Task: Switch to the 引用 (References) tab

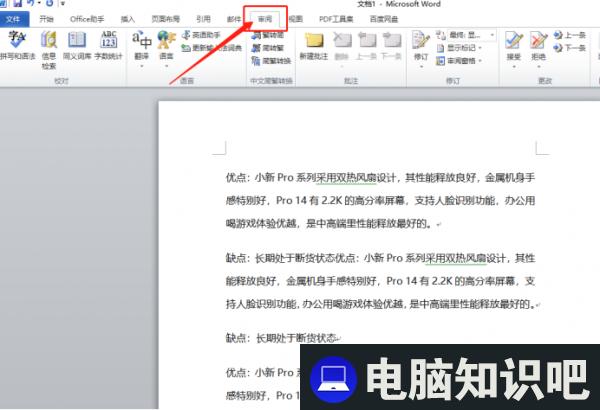Action: pyautogui.click(x=203, y=19)
